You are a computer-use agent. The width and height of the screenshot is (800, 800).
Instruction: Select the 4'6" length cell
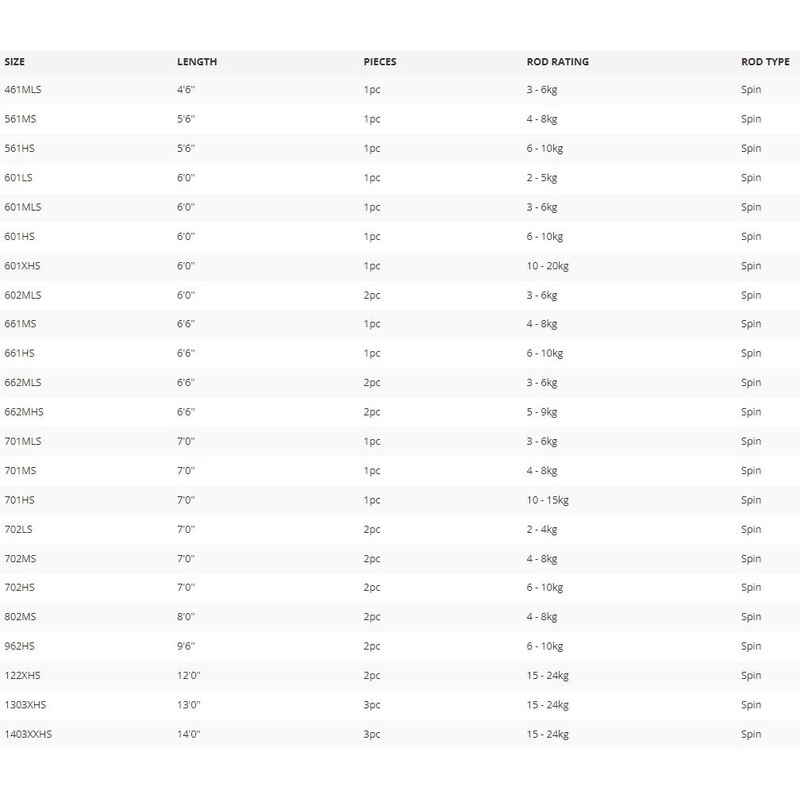tap(185, 90)
